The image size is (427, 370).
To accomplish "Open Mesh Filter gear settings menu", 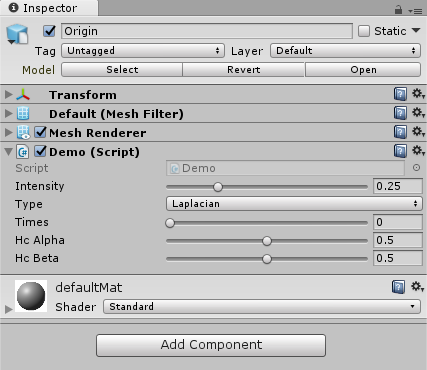I will 418,113.
